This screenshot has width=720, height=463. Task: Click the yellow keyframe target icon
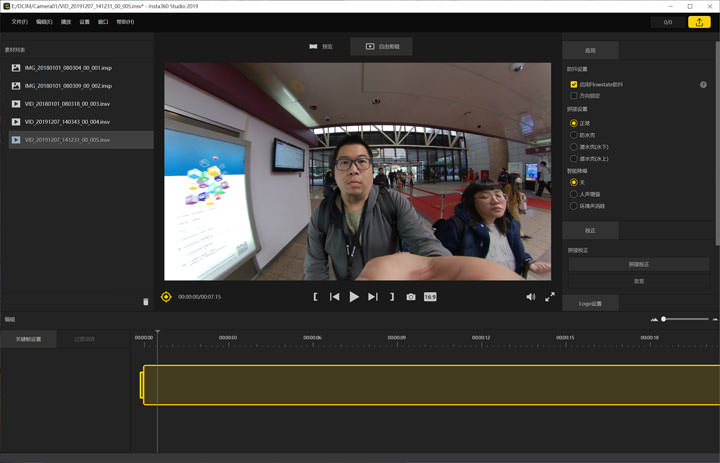[167, 297]
